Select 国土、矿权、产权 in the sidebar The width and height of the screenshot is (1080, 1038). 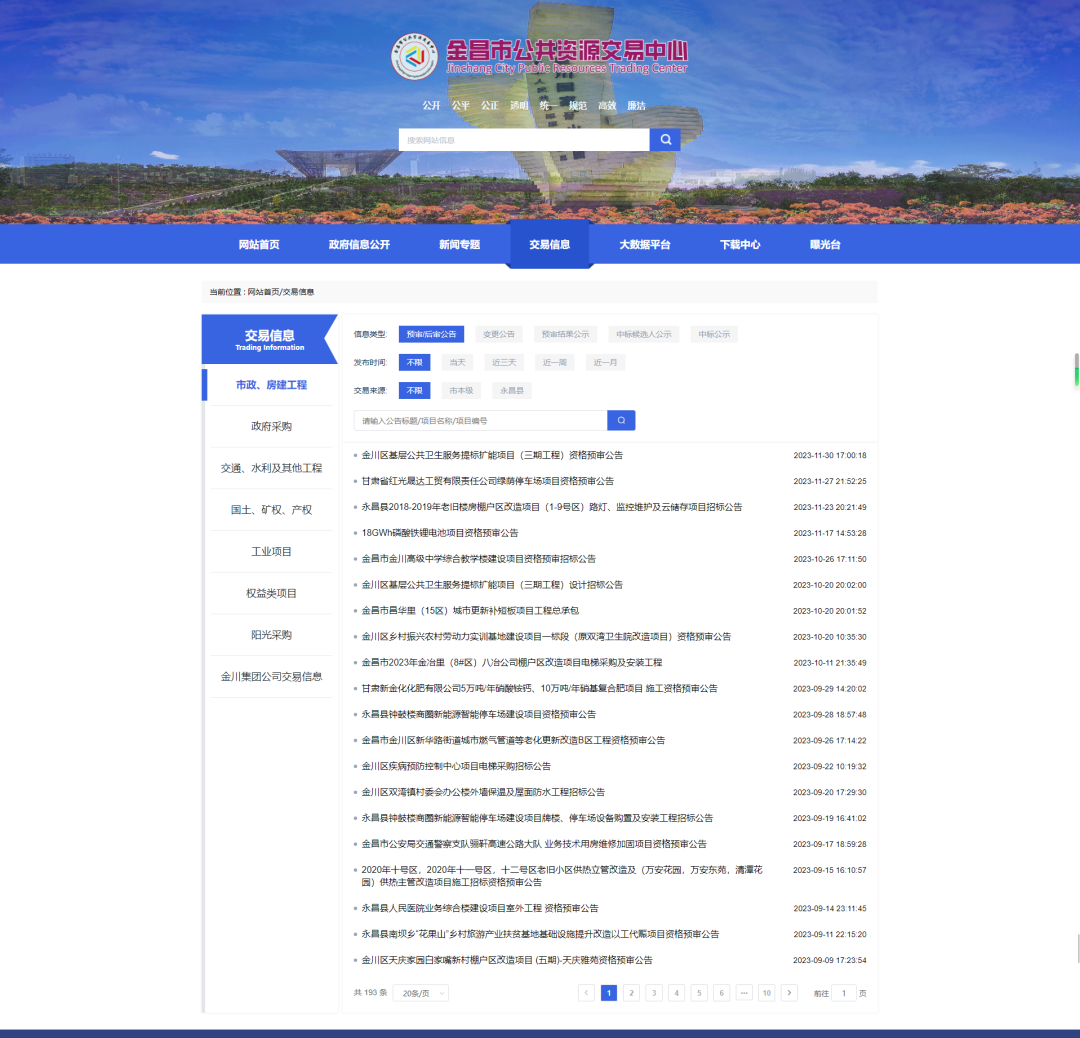point(271,510)
